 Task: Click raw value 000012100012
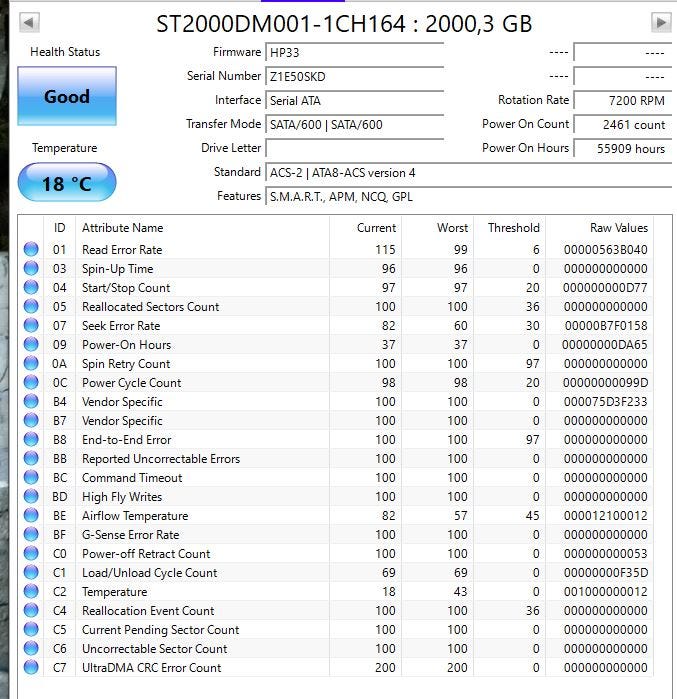606,516
